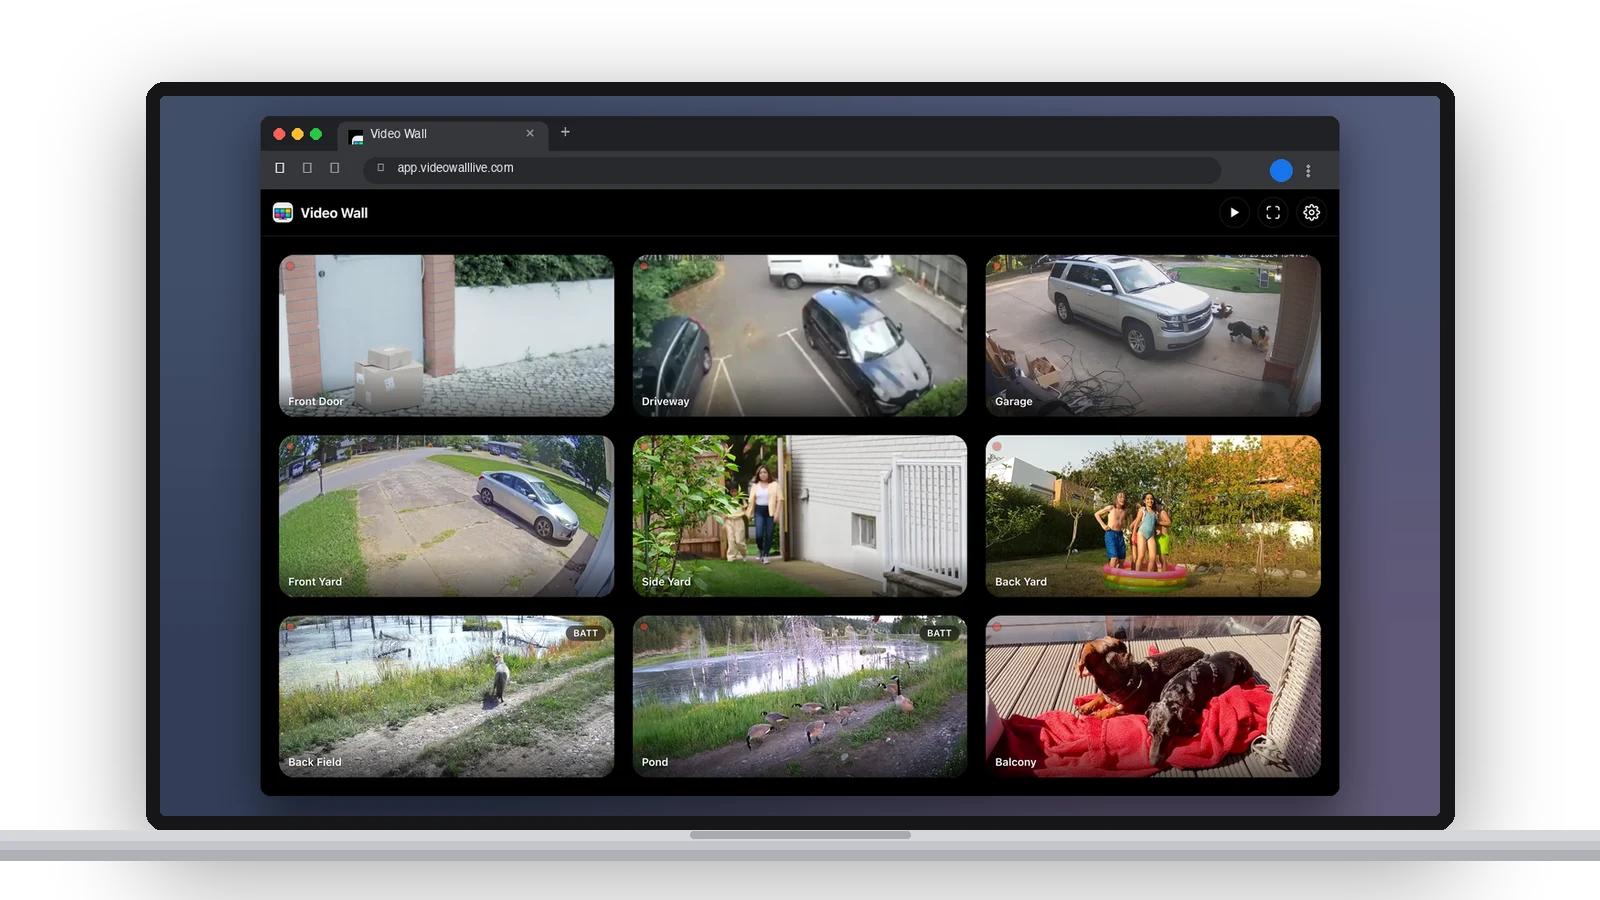This screenshot has height=900, width=1600.
Task: Open the Front Yard camera feed
Action: click(x=446, y=516)
